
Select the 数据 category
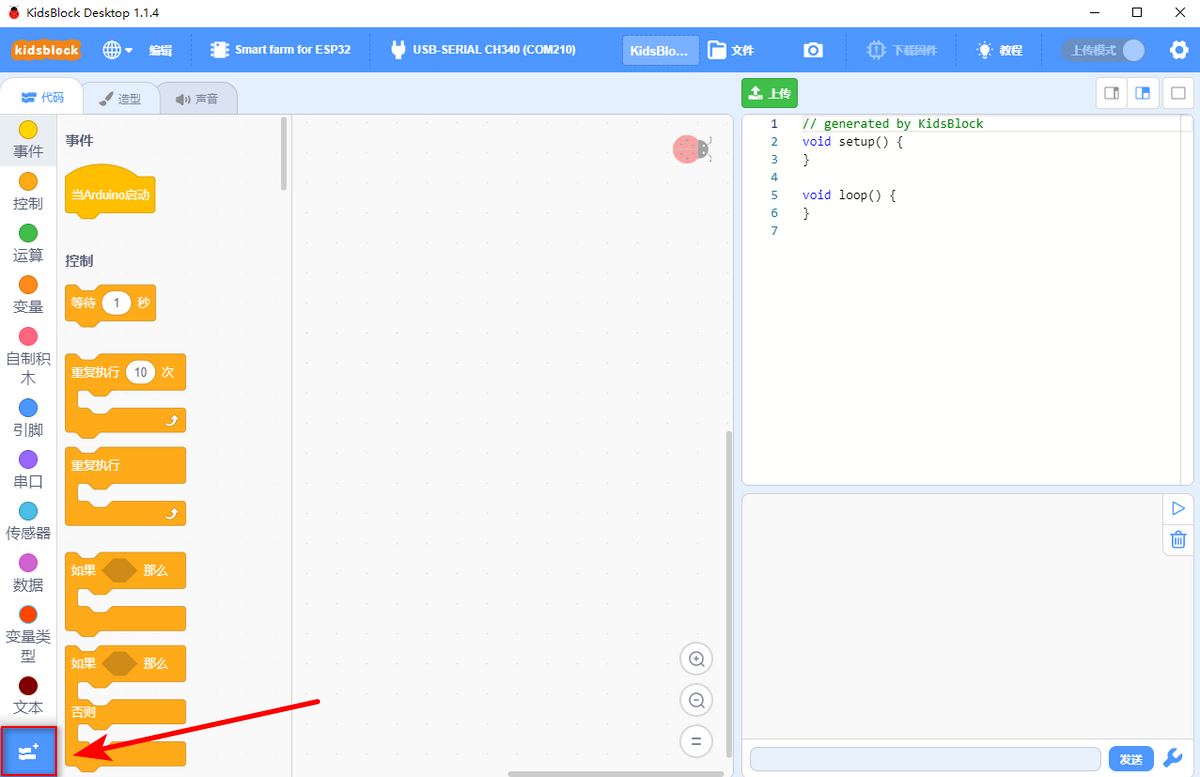[x=28, y=574]
